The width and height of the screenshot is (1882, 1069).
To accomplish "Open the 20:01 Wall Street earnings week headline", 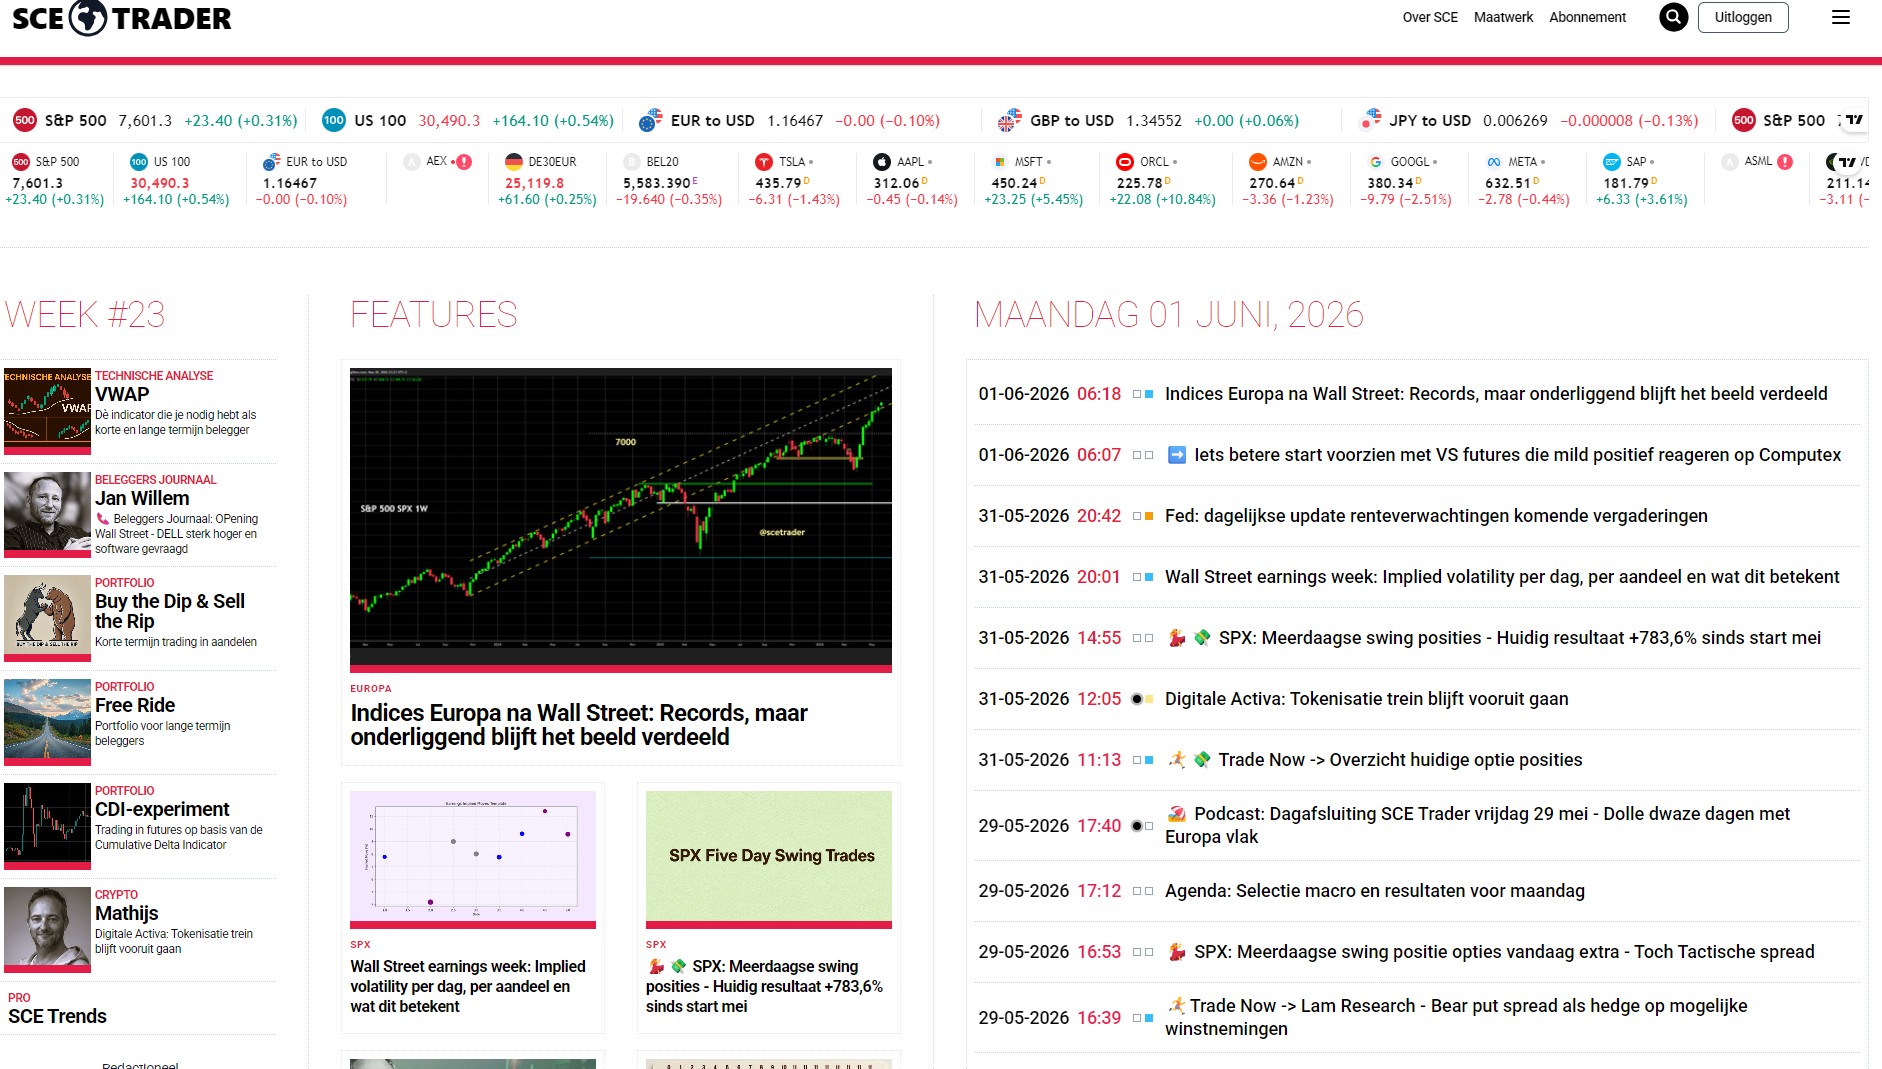I will pos(1502,577).
